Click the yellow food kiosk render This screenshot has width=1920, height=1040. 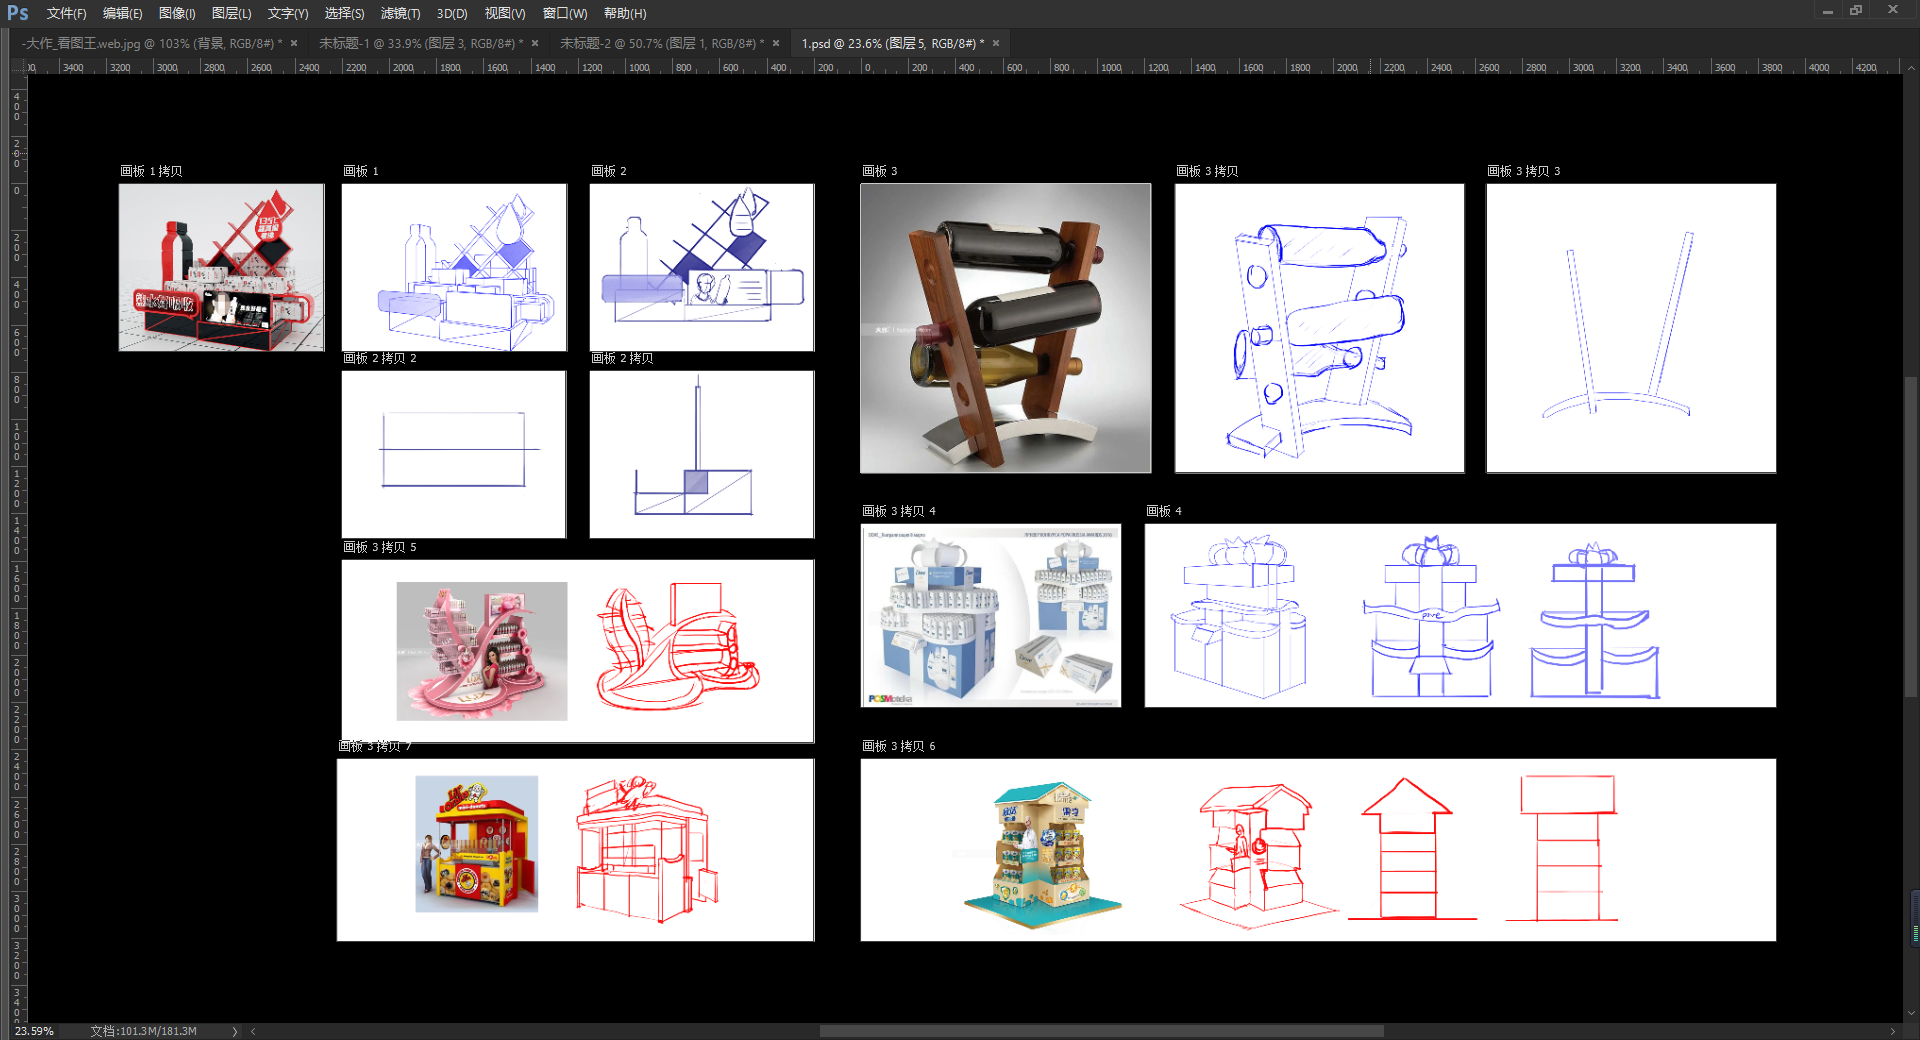tap(477, 844)
